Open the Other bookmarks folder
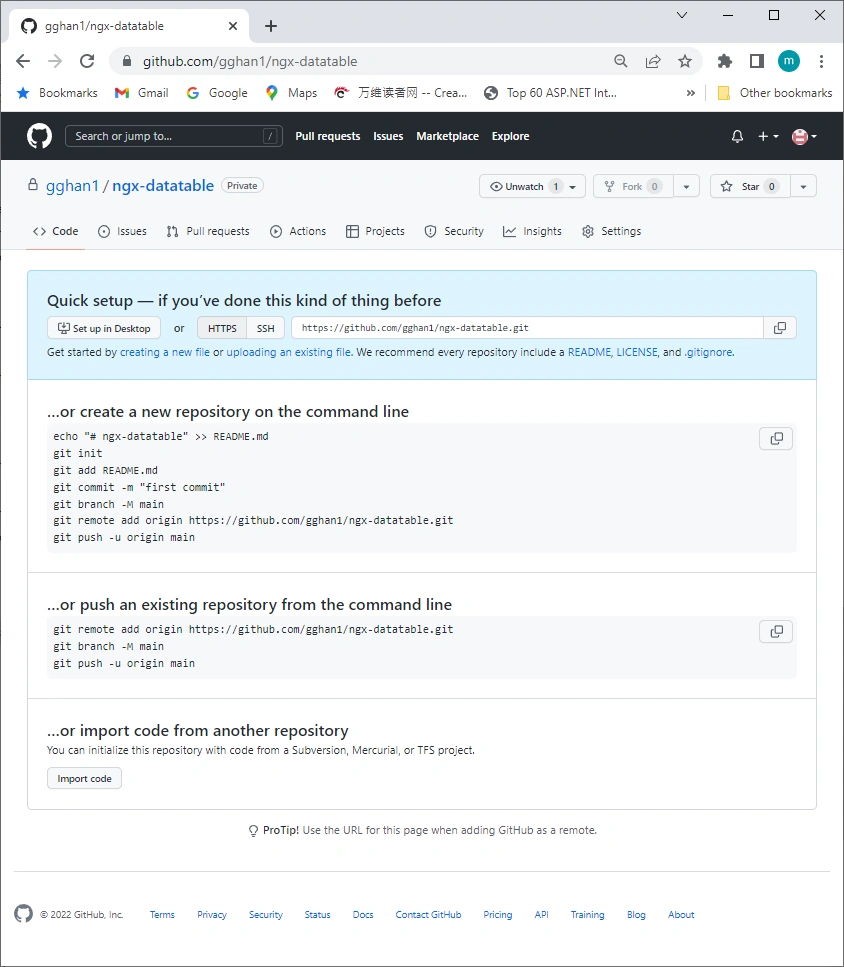844x967 pixels. coord(775,93)
